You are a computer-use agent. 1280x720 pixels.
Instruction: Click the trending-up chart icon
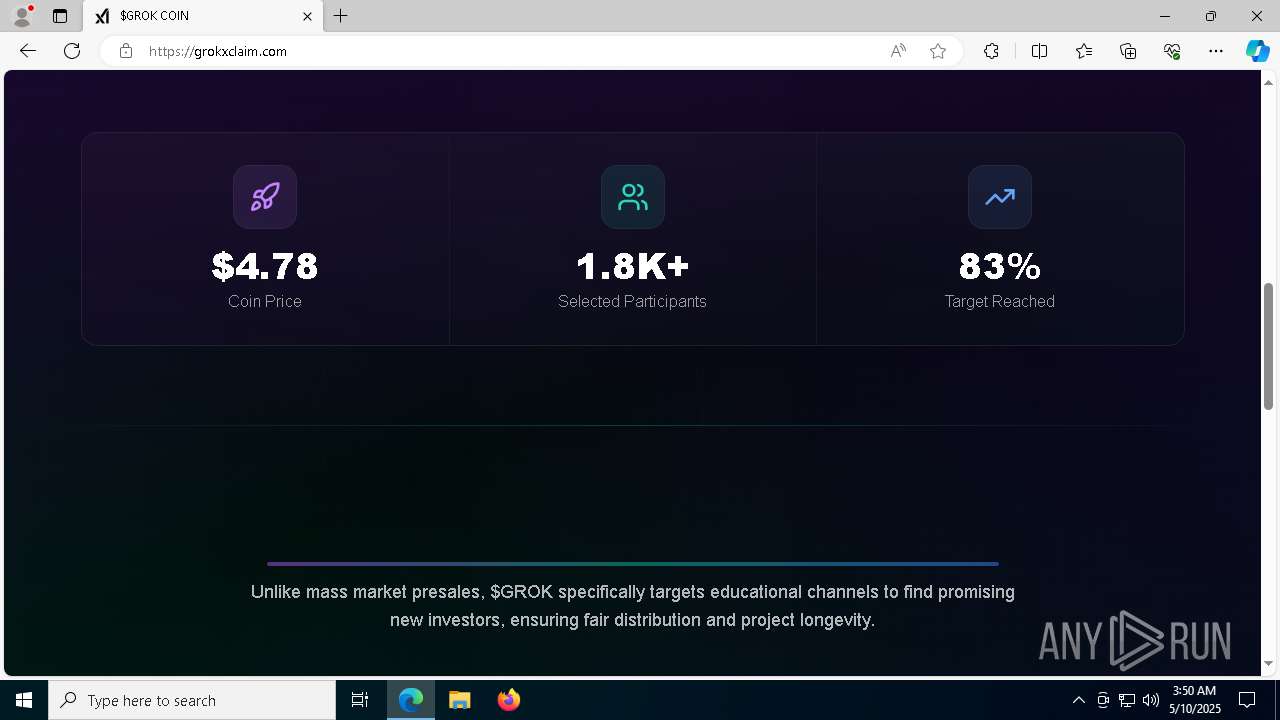(1000, 197)
